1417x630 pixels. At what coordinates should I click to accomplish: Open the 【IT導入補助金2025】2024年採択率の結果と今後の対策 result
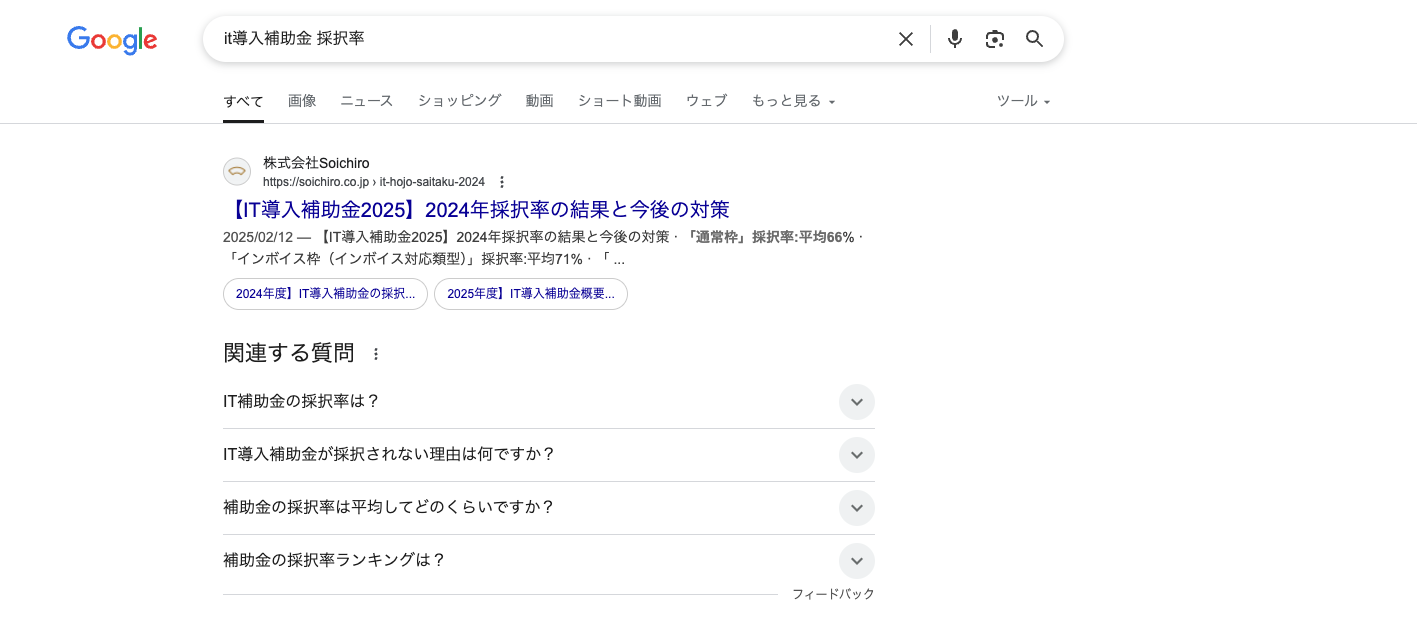point(476,210)
